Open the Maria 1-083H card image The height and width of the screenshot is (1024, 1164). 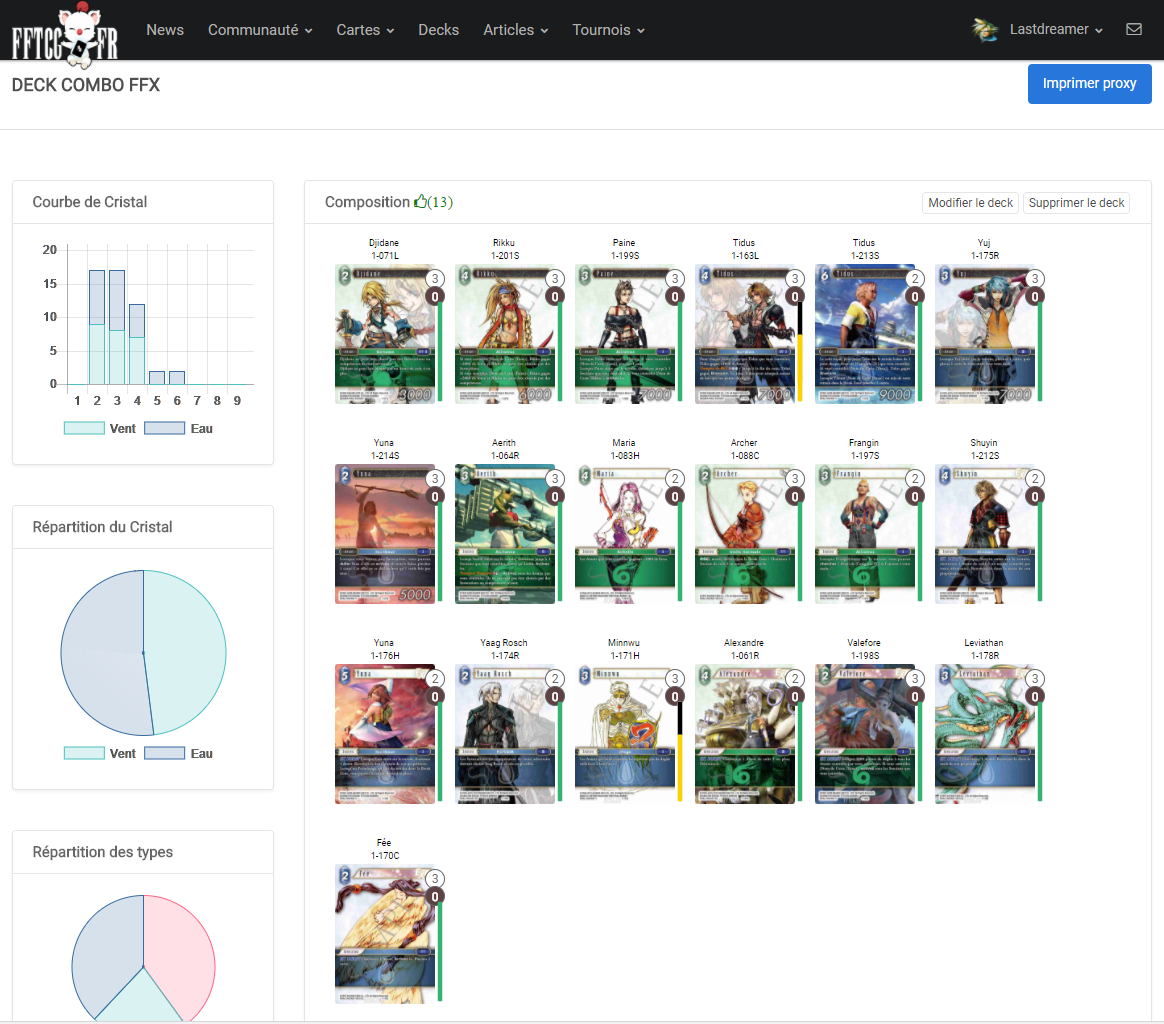[x=625, y=534]
